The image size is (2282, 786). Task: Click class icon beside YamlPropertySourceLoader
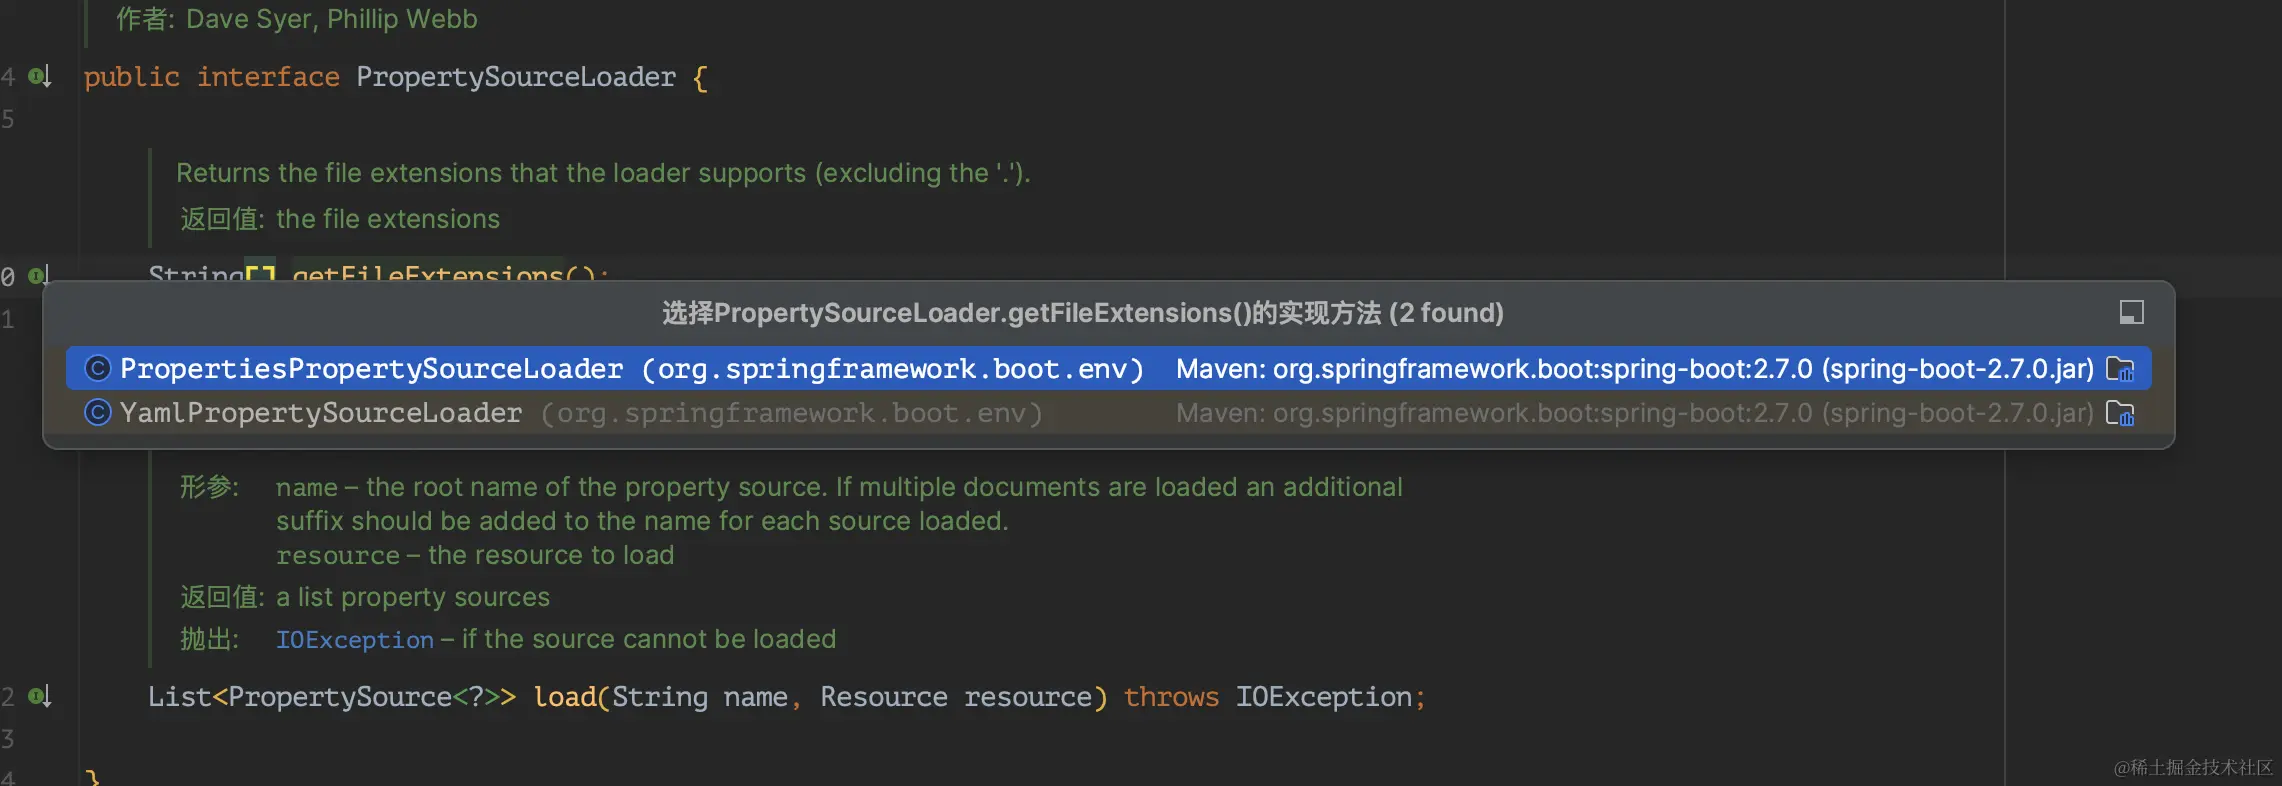(x=97, y=413)
